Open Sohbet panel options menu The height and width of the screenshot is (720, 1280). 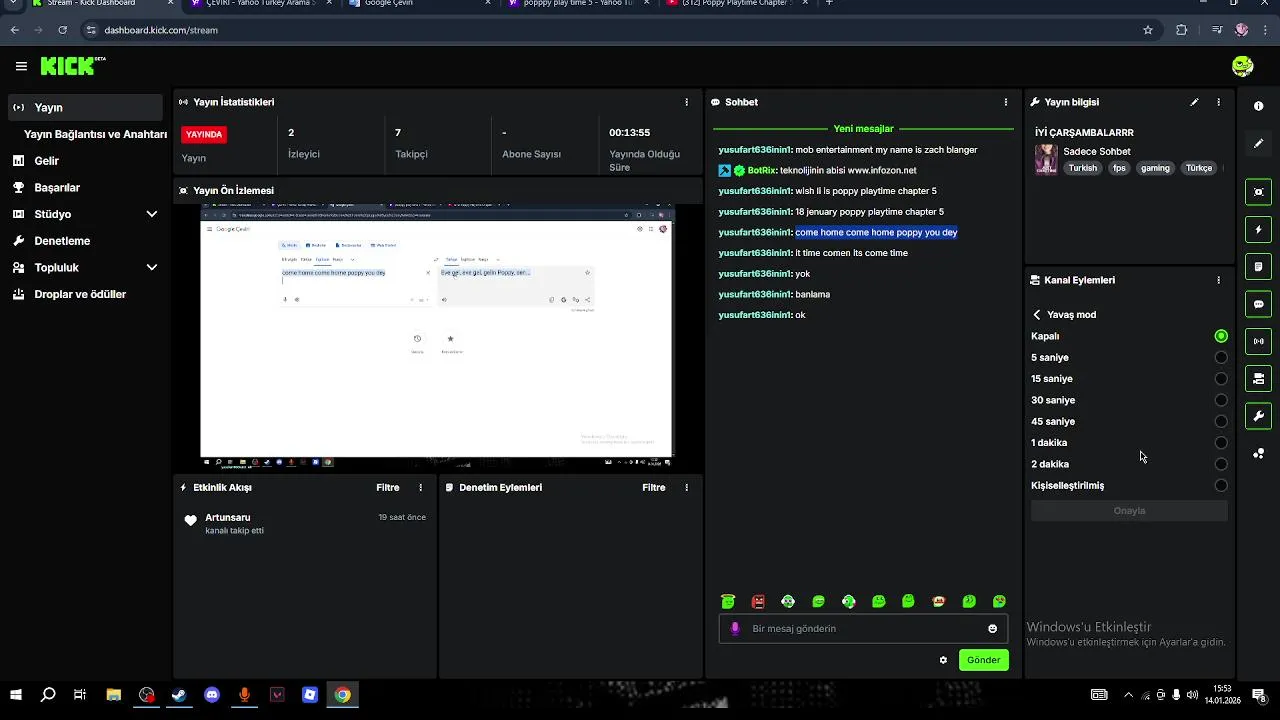tap(1006, 102)
